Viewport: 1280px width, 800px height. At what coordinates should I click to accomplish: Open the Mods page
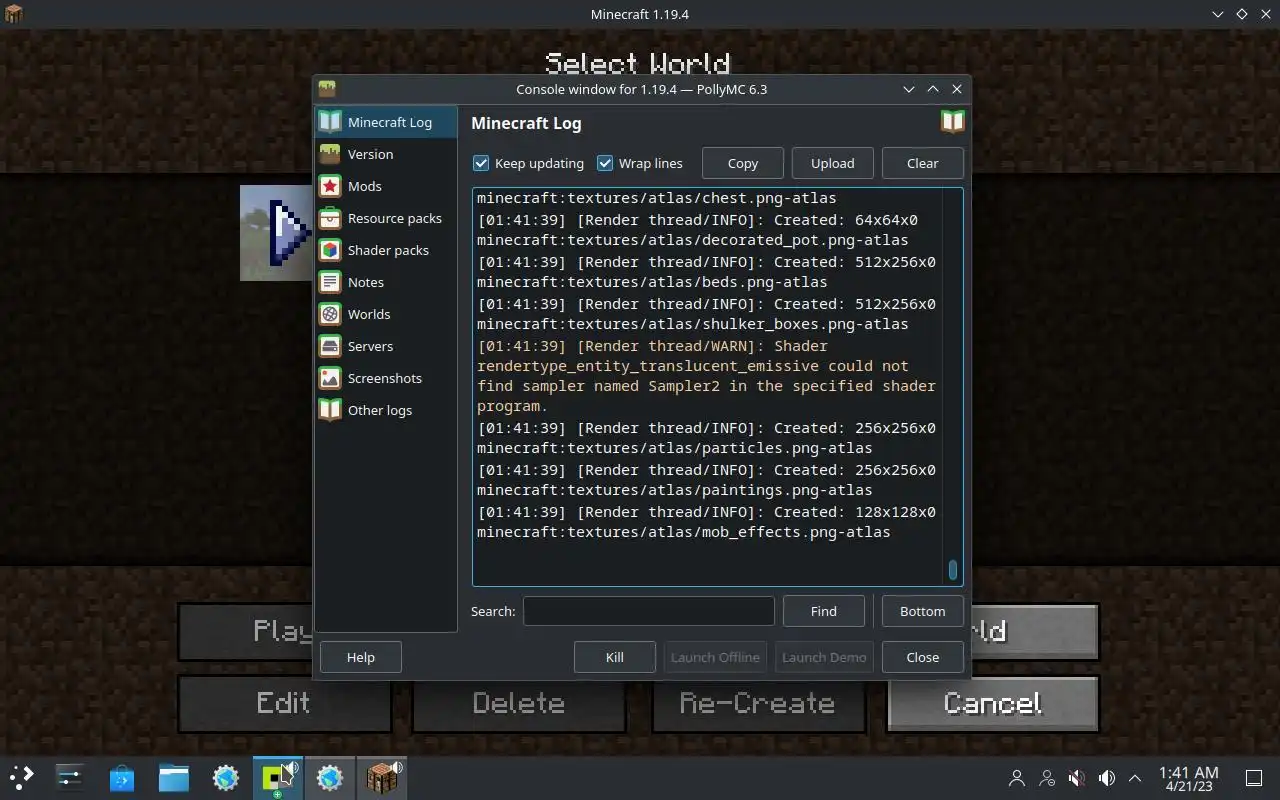pos(386,186)
